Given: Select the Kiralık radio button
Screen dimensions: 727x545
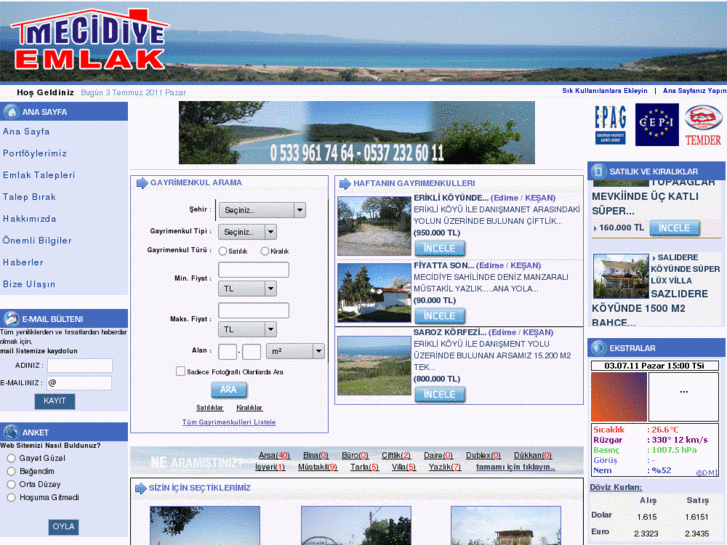Looking at the screenshot, I should coord(264,251).
